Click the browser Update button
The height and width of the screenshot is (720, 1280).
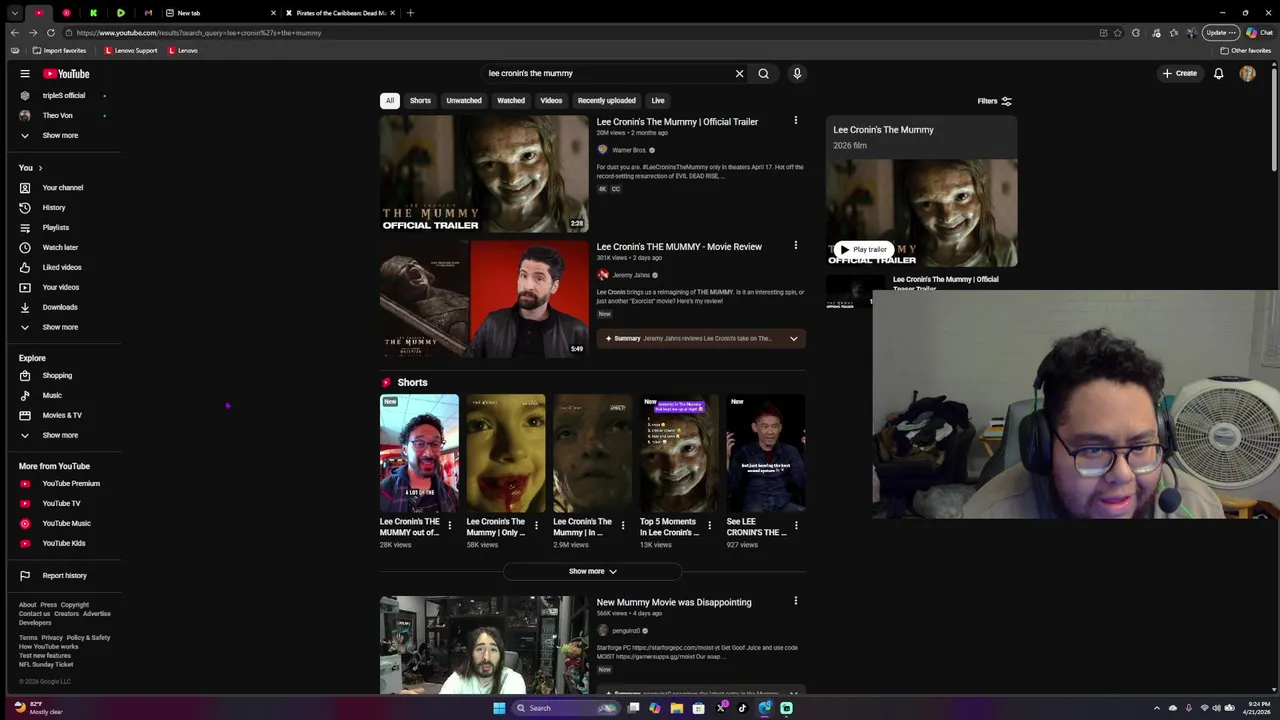(1221, 32)
